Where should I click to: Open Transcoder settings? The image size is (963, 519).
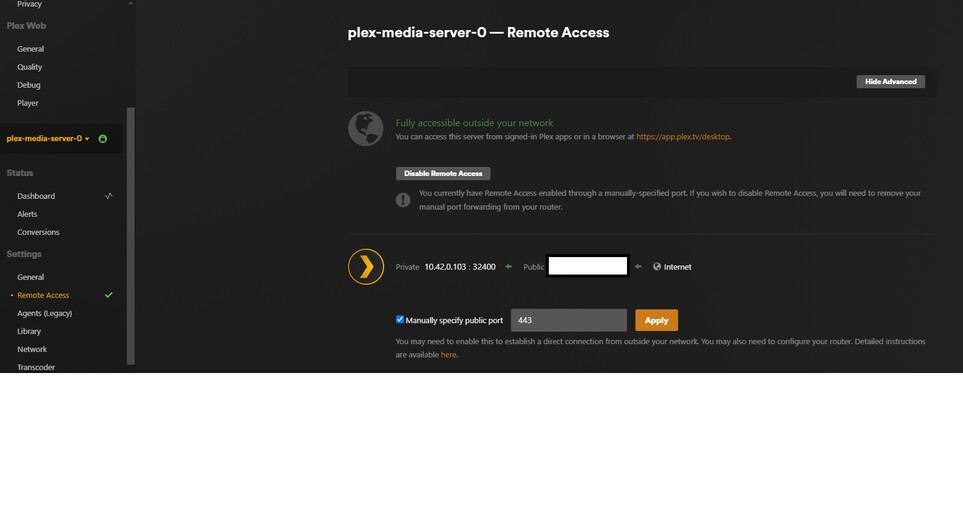36,367
